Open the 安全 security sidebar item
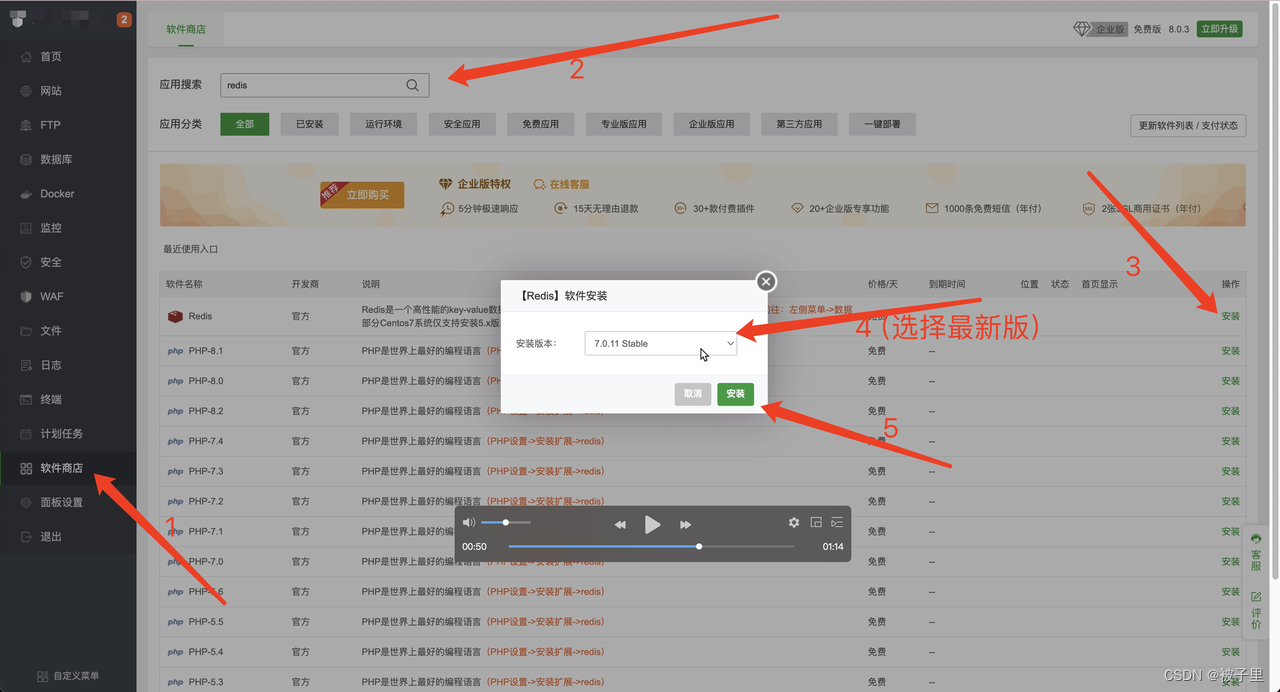1280x692 pixels. tap(50, 262)
